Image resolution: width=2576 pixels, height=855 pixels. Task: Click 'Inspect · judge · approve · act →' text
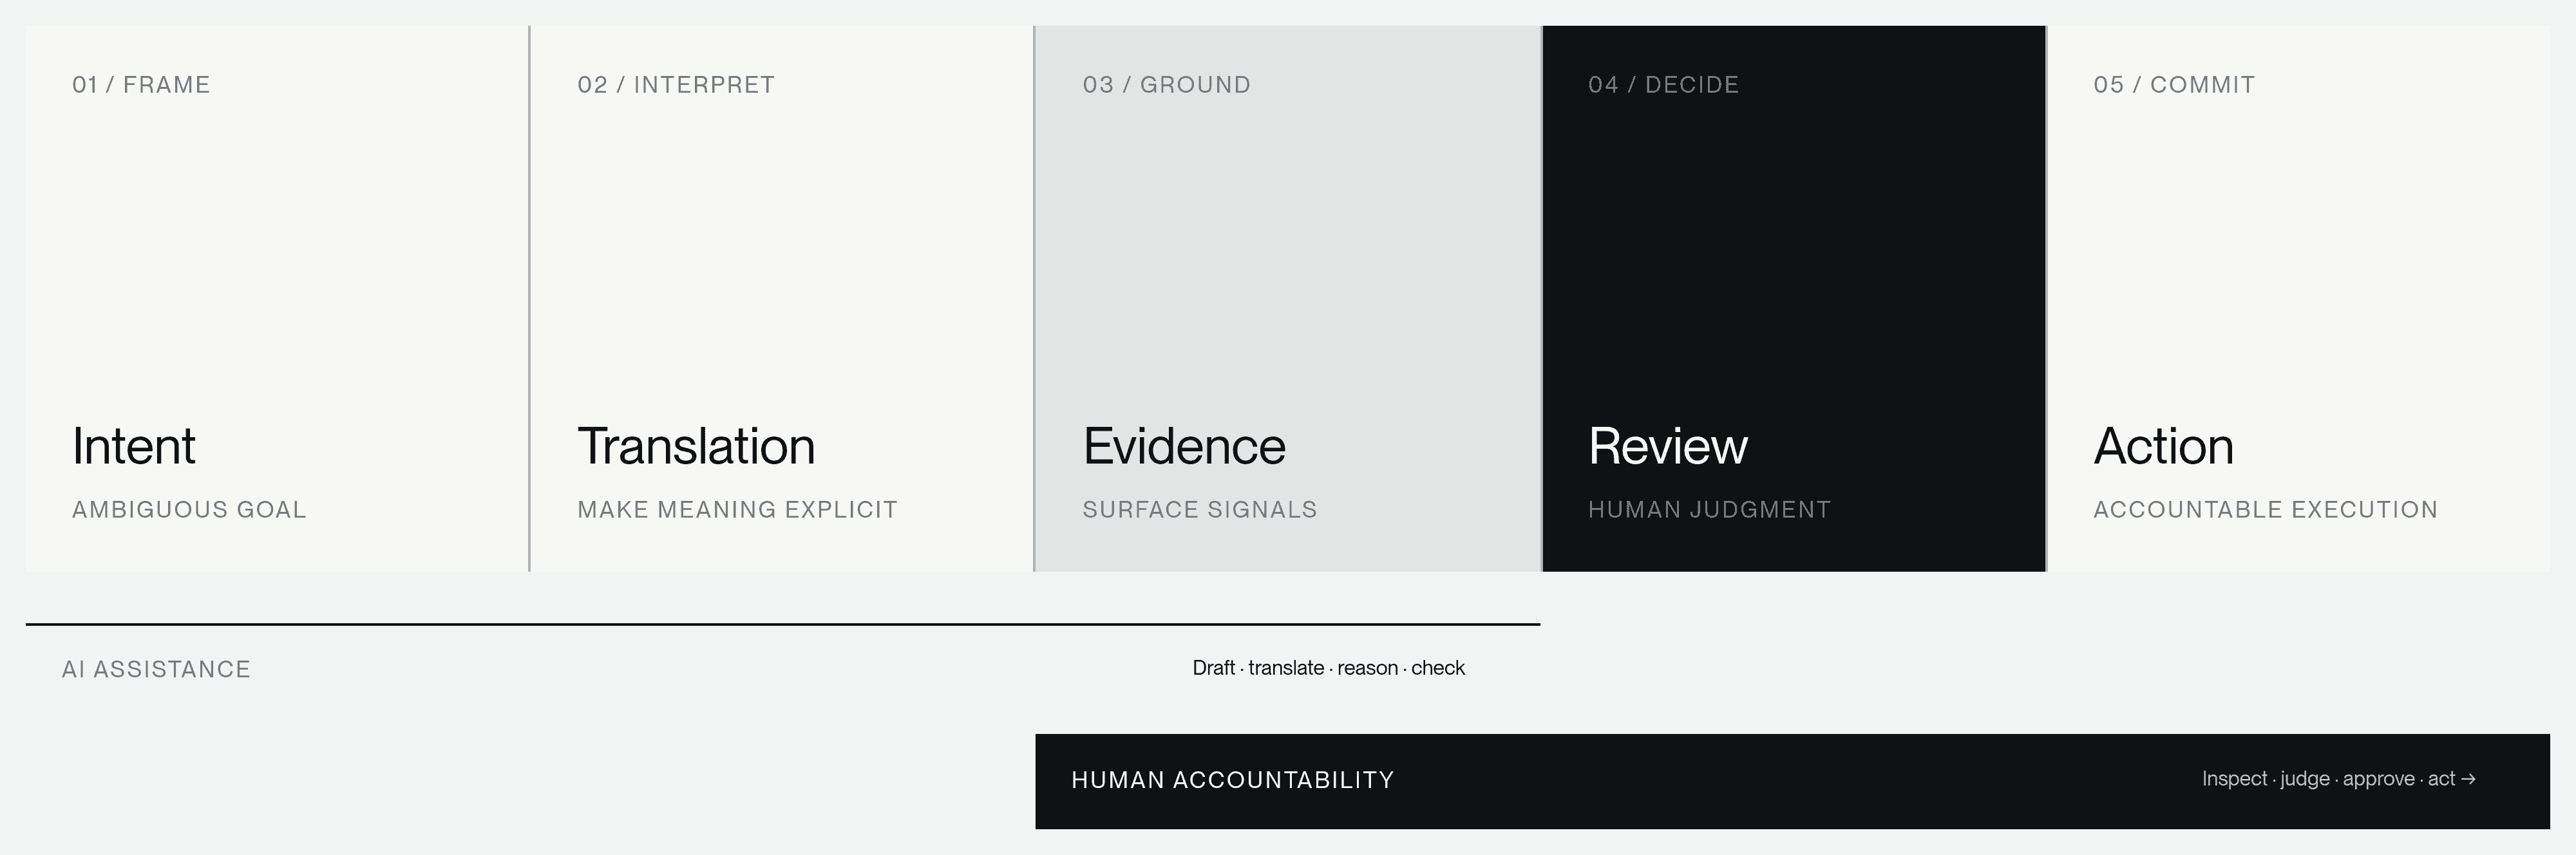2339,779
